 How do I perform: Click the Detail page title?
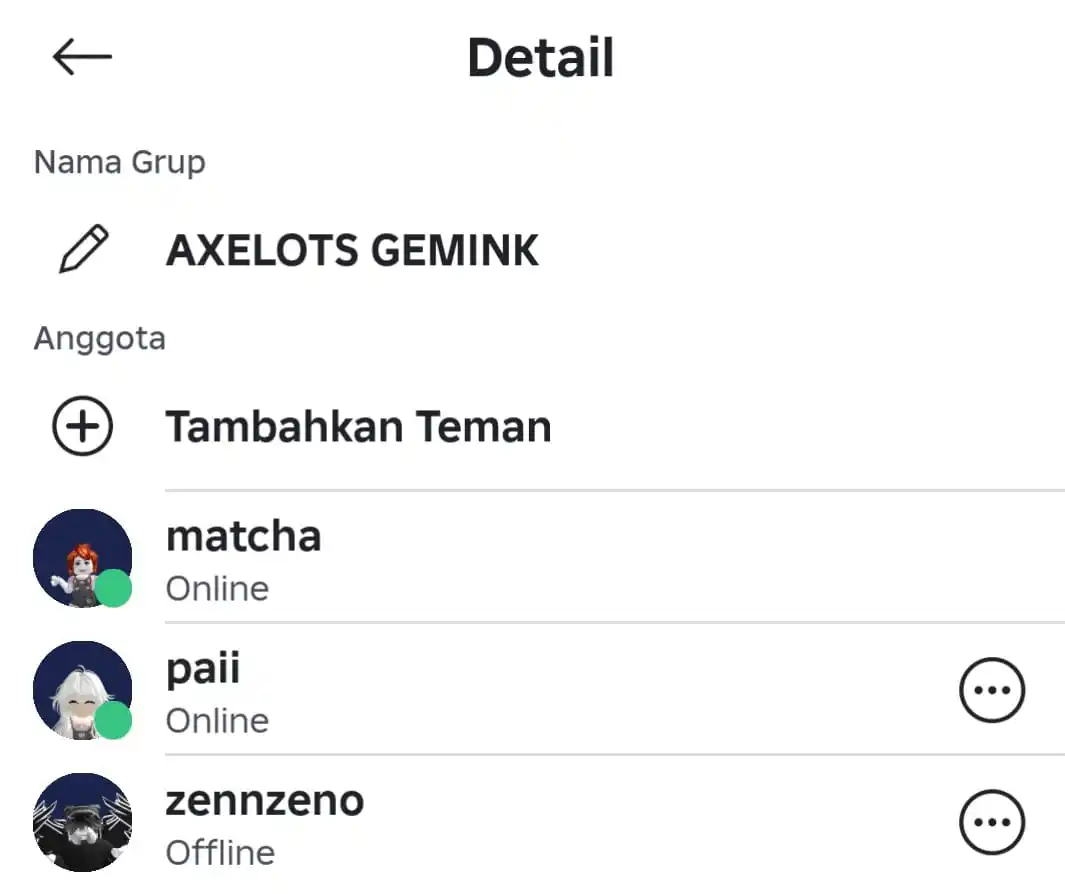pos(541,58)
